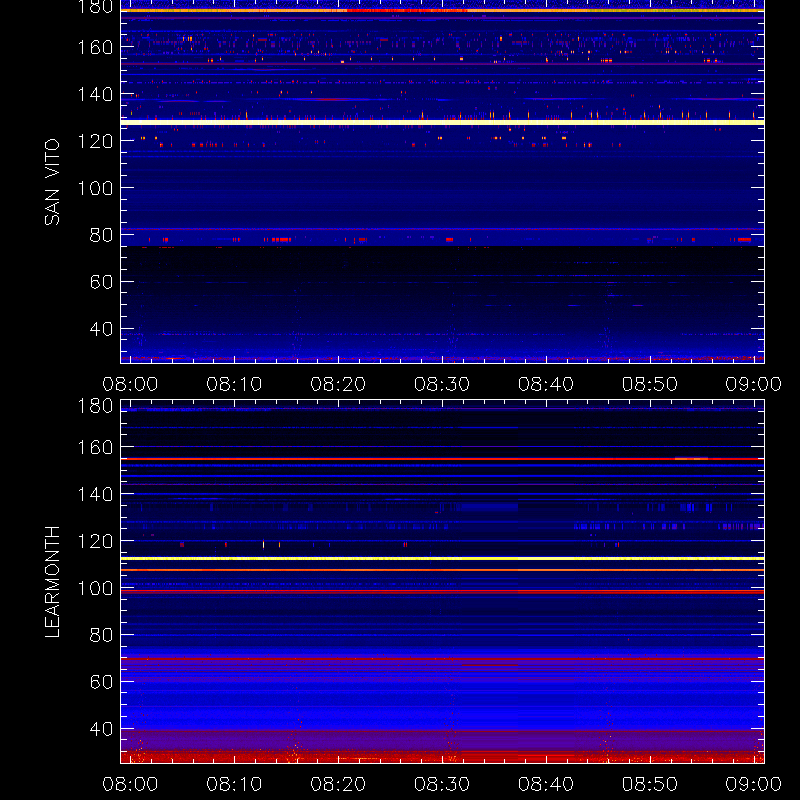This screenshot has height=800, width=800.
Task: Click 08:30 time label under LEARMONTH plot
Action: click(x=442, y=784)
